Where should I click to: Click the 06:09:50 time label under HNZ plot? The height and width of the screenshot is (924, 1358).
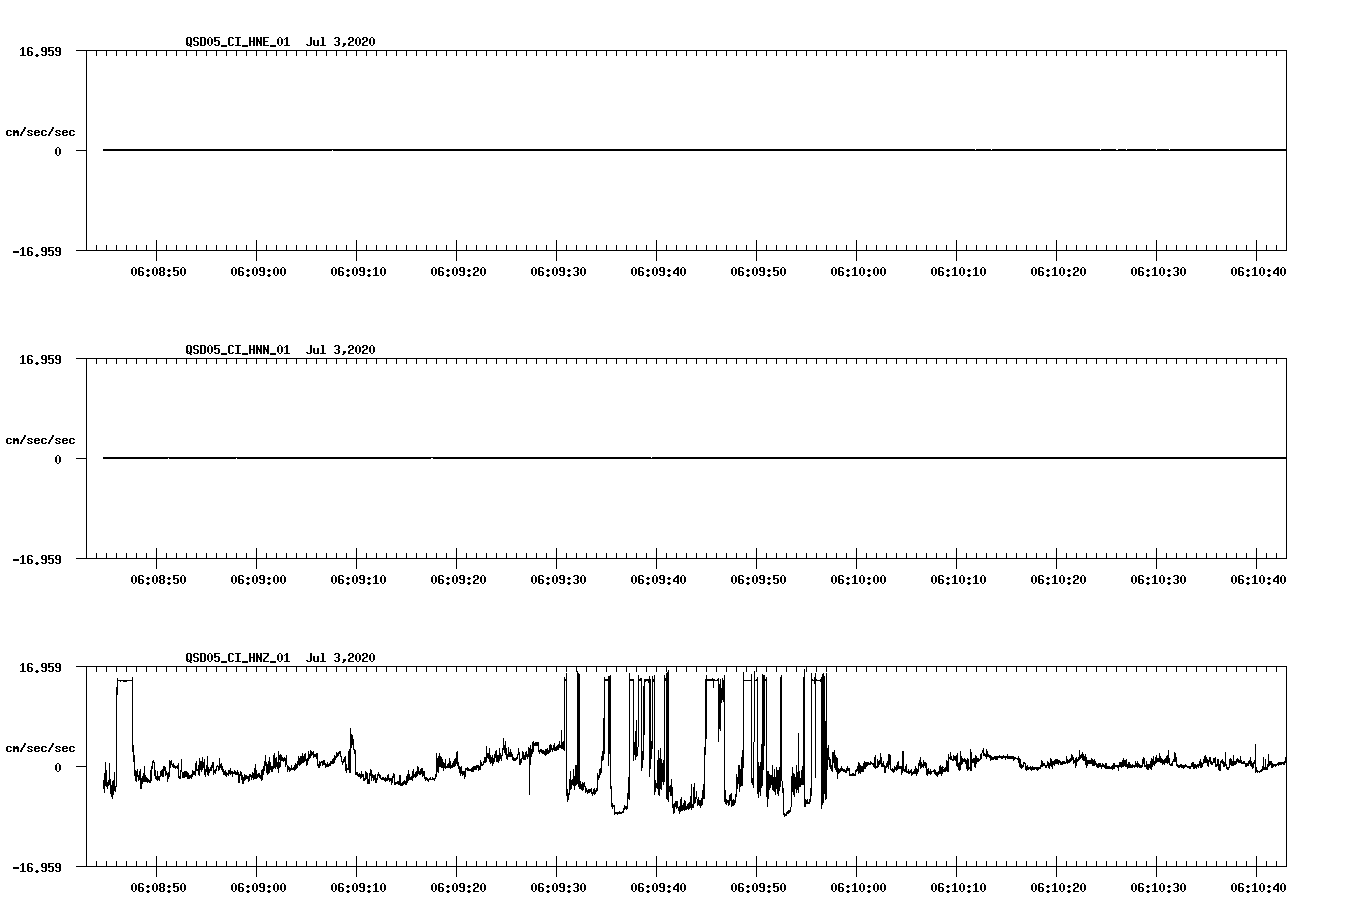[758, 888]
